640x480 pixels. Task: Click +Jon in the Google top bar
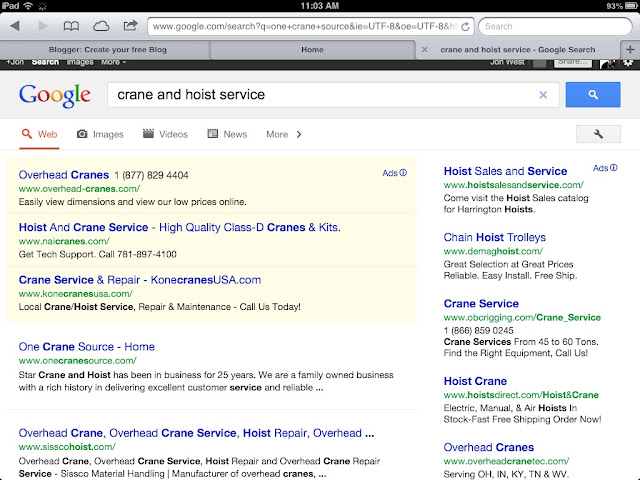(x=15, y=62)
